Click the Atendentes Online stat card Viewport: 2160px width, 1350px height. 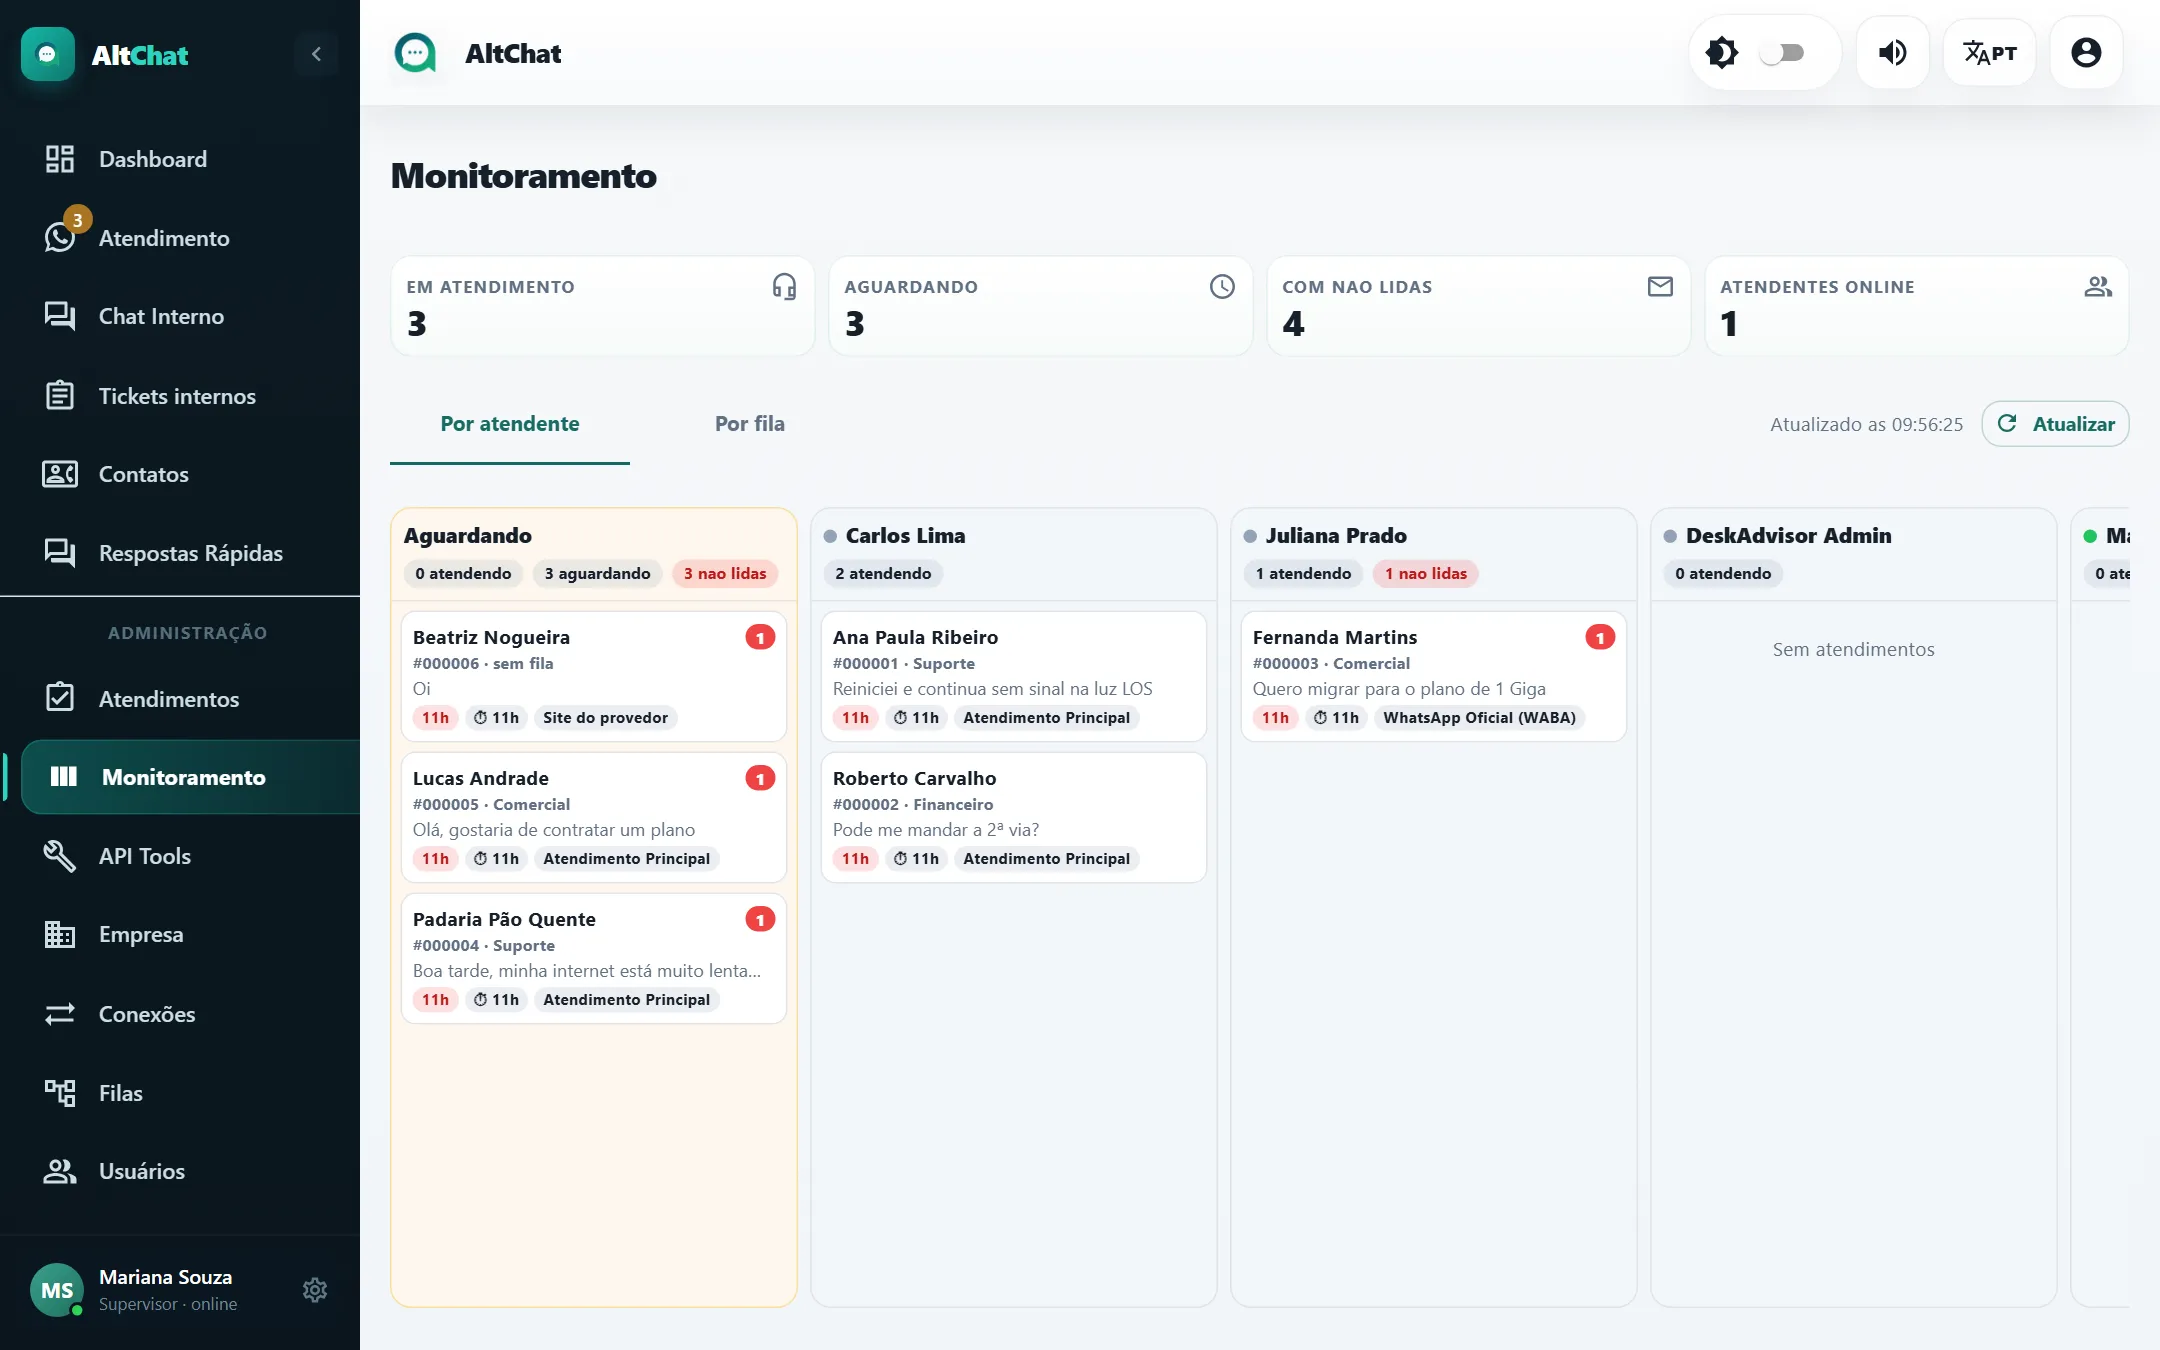pos(1916,306)
